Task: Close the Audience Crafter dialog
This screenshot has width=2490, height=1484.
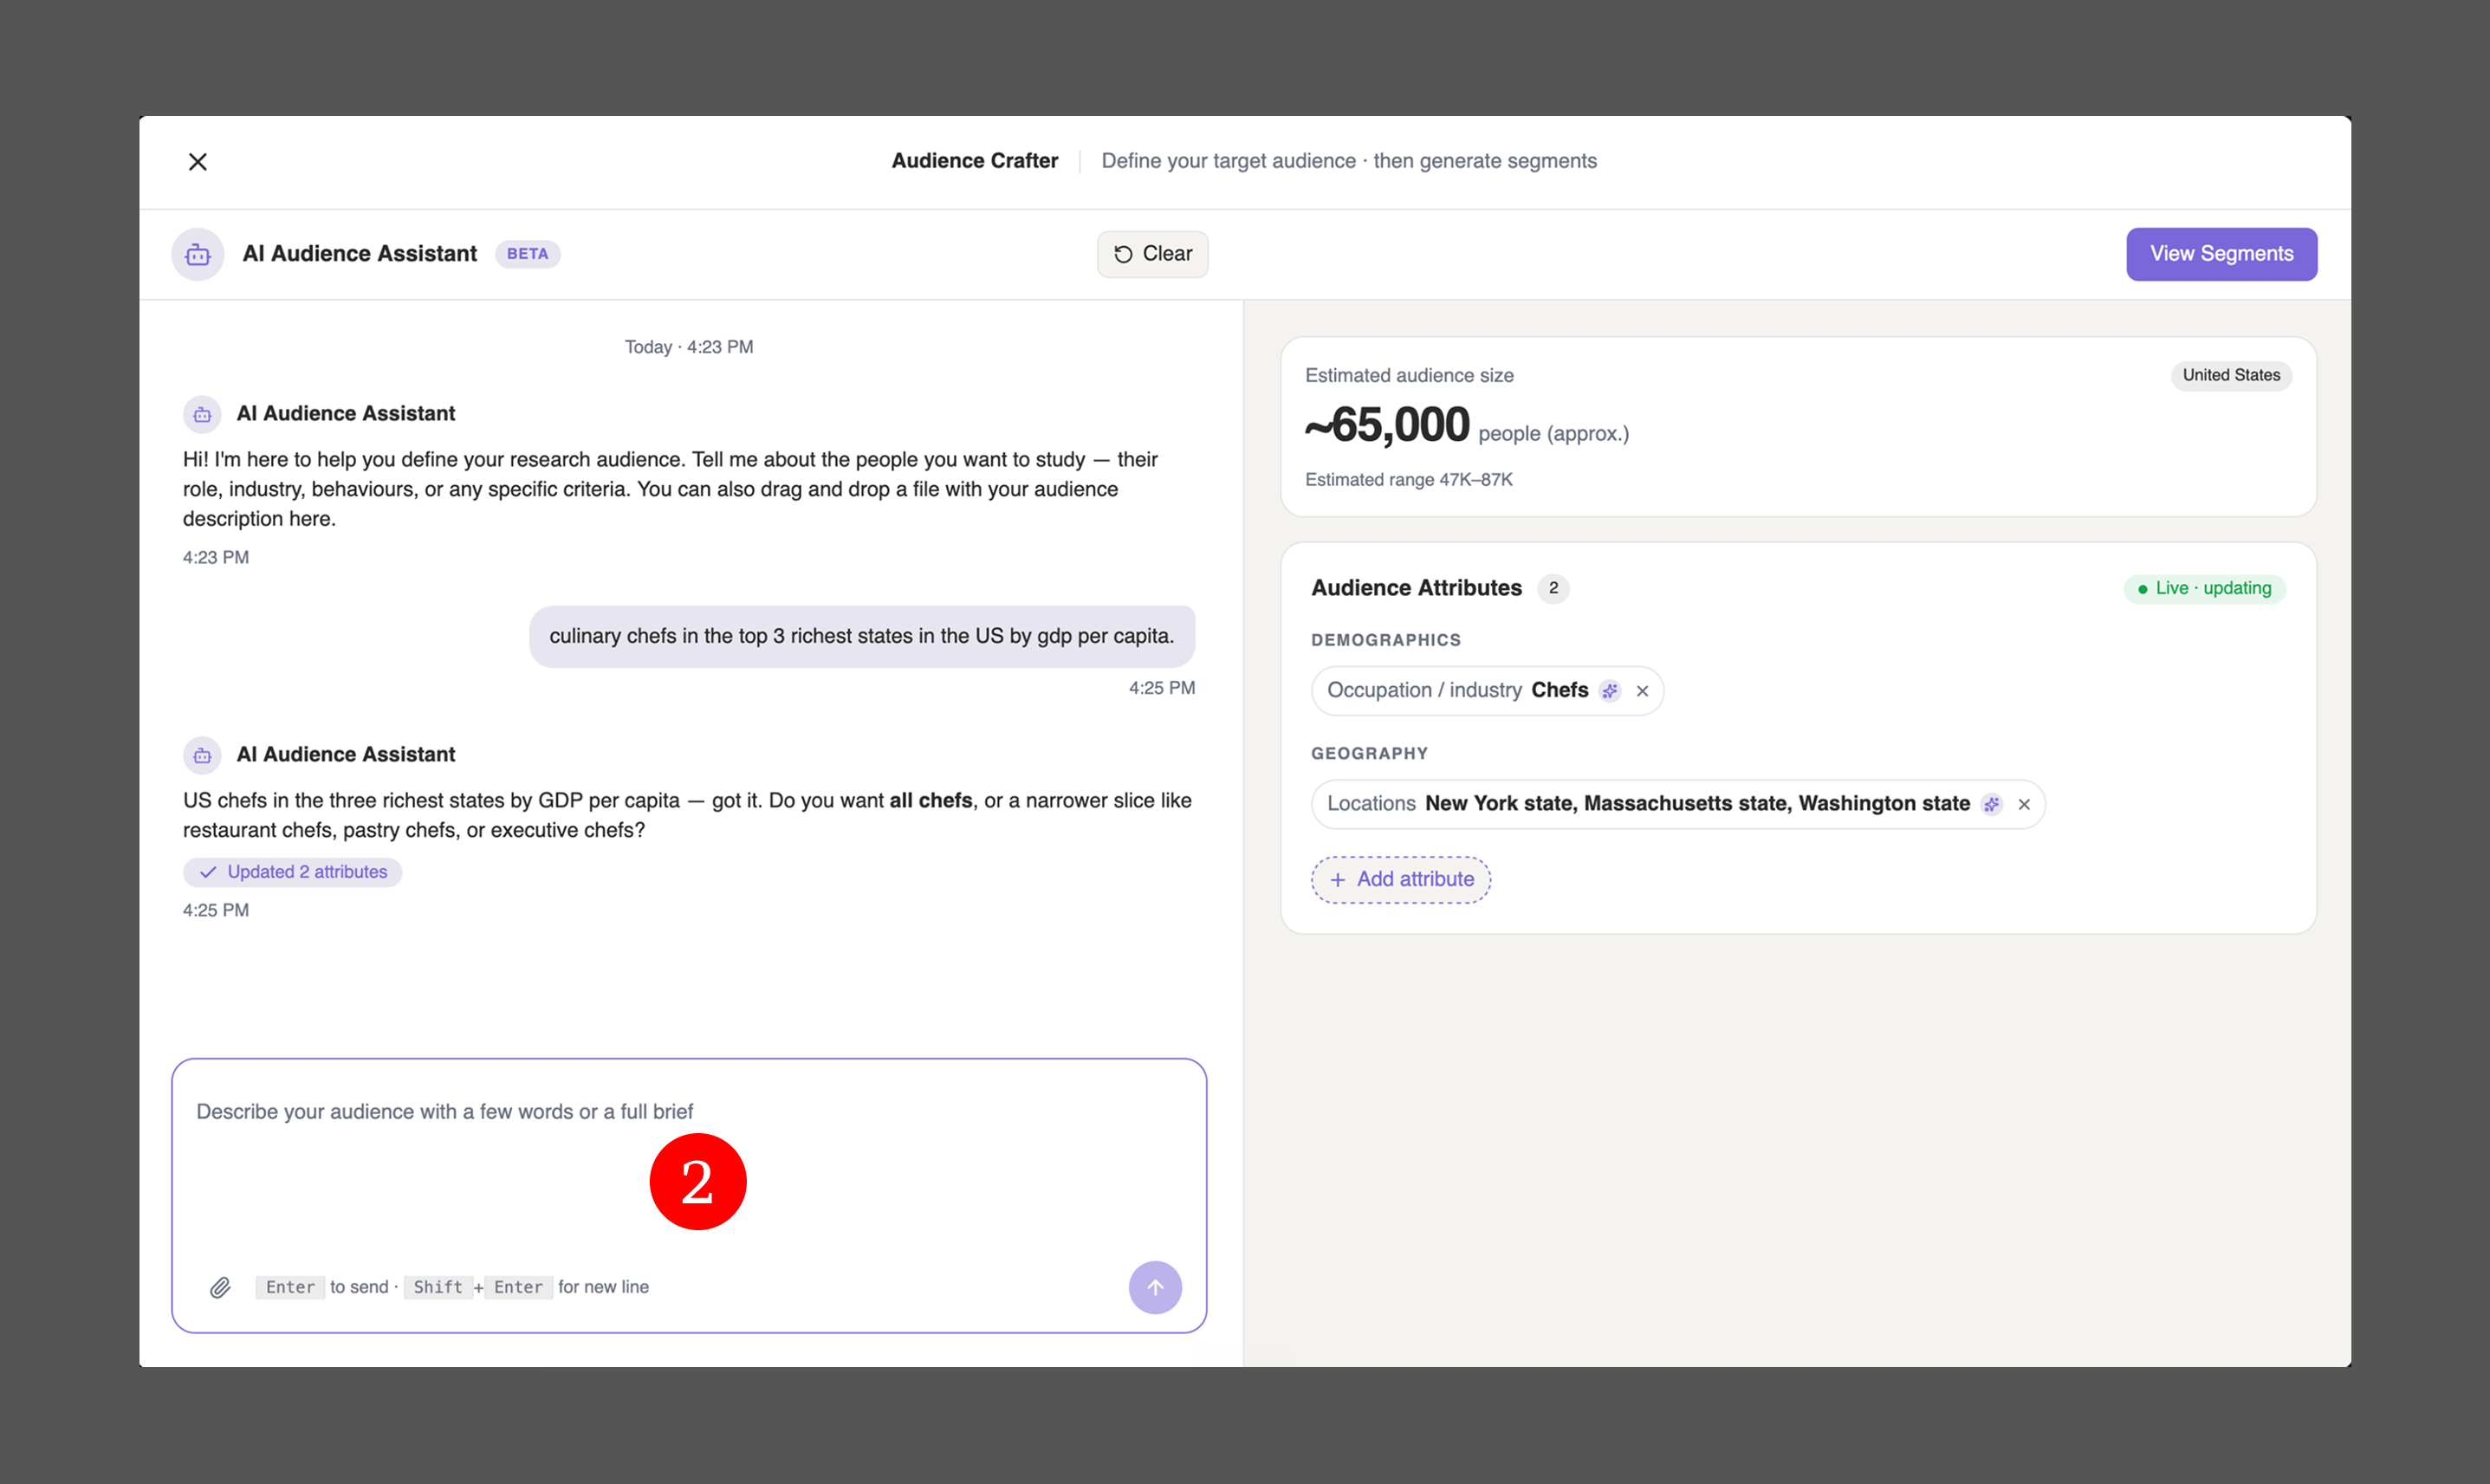Action: point(198,162)
